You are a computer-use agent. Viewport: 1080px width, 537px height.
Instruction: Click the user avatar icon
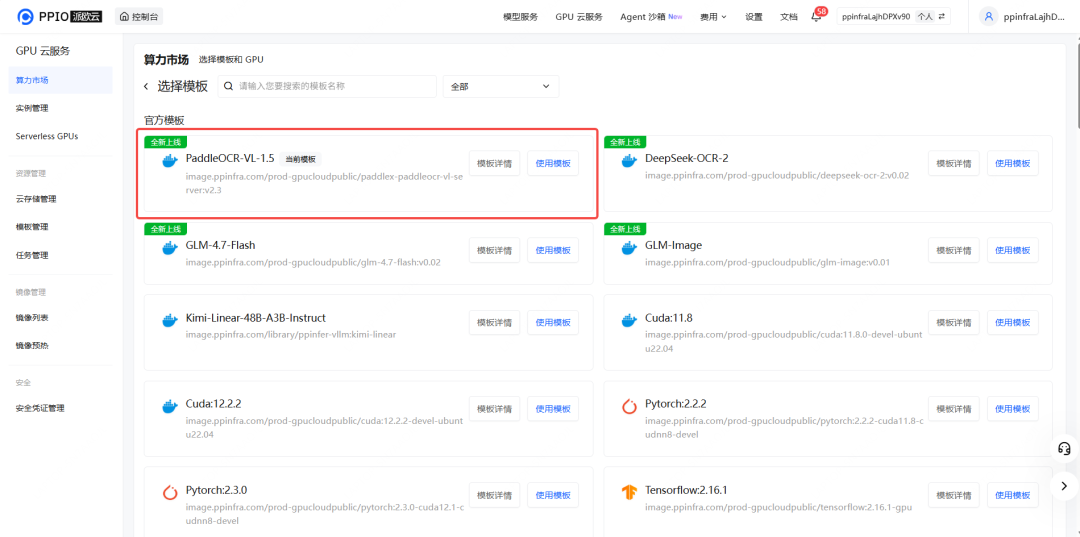989,16
